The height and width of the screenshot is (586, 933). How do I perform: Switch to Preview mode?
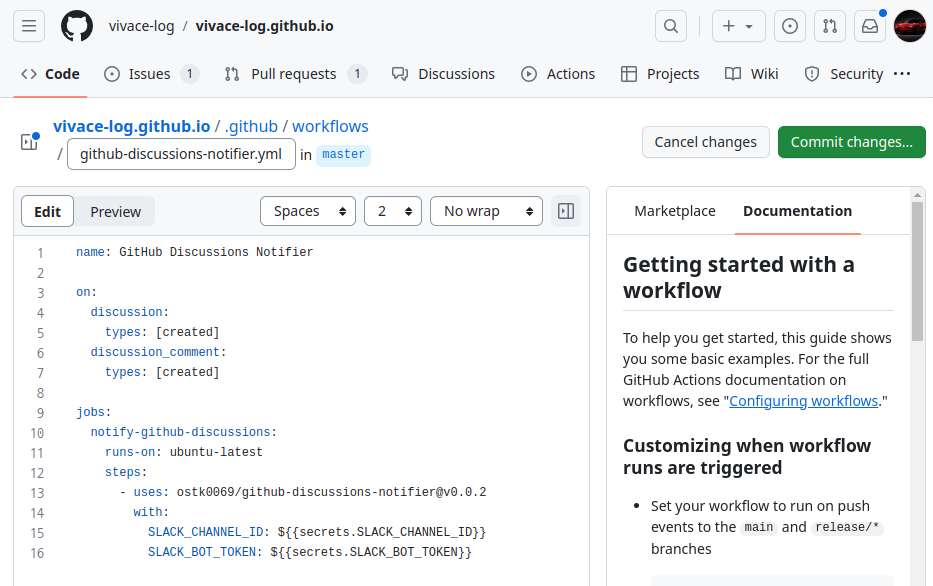(x=115, y=211)
